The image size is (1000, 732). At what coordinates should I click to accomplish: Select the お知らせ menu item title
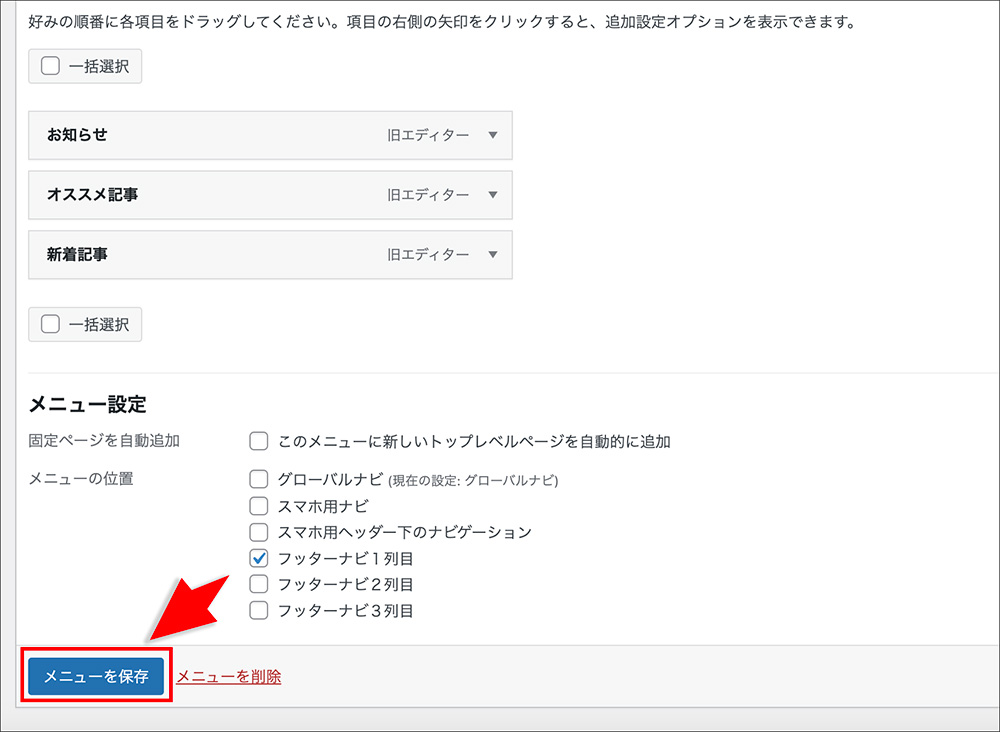point(77,135)
